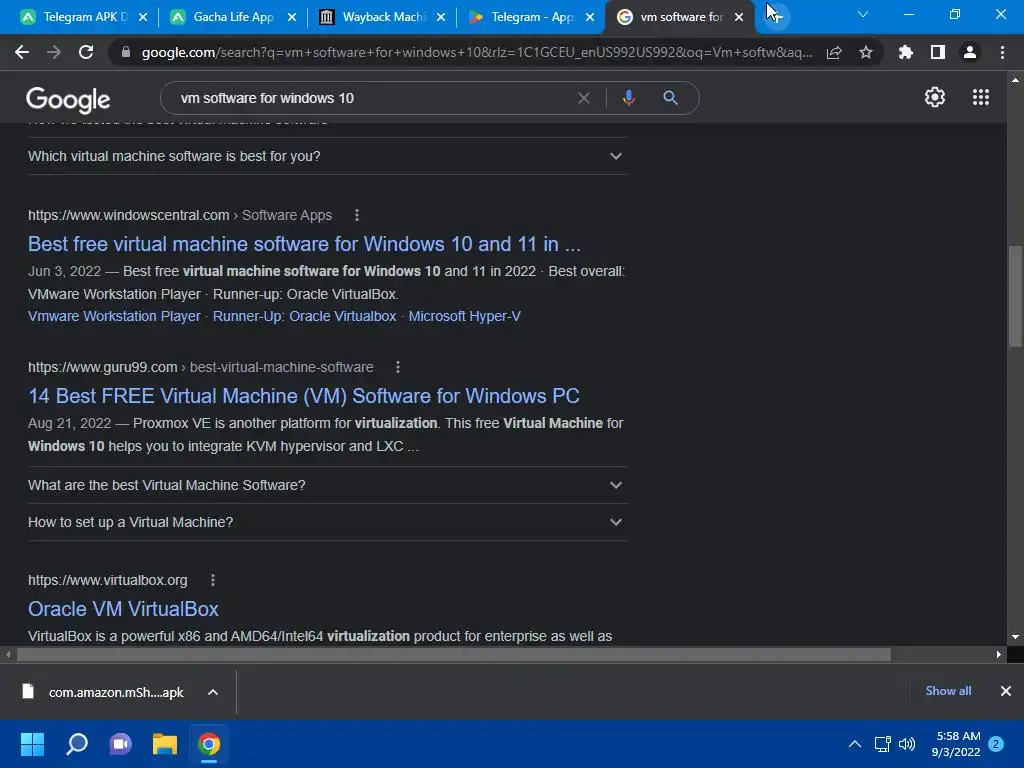Show hidden system tray icons
Viewport: 1024px width, 768px height.
click(x=854, y=744)
